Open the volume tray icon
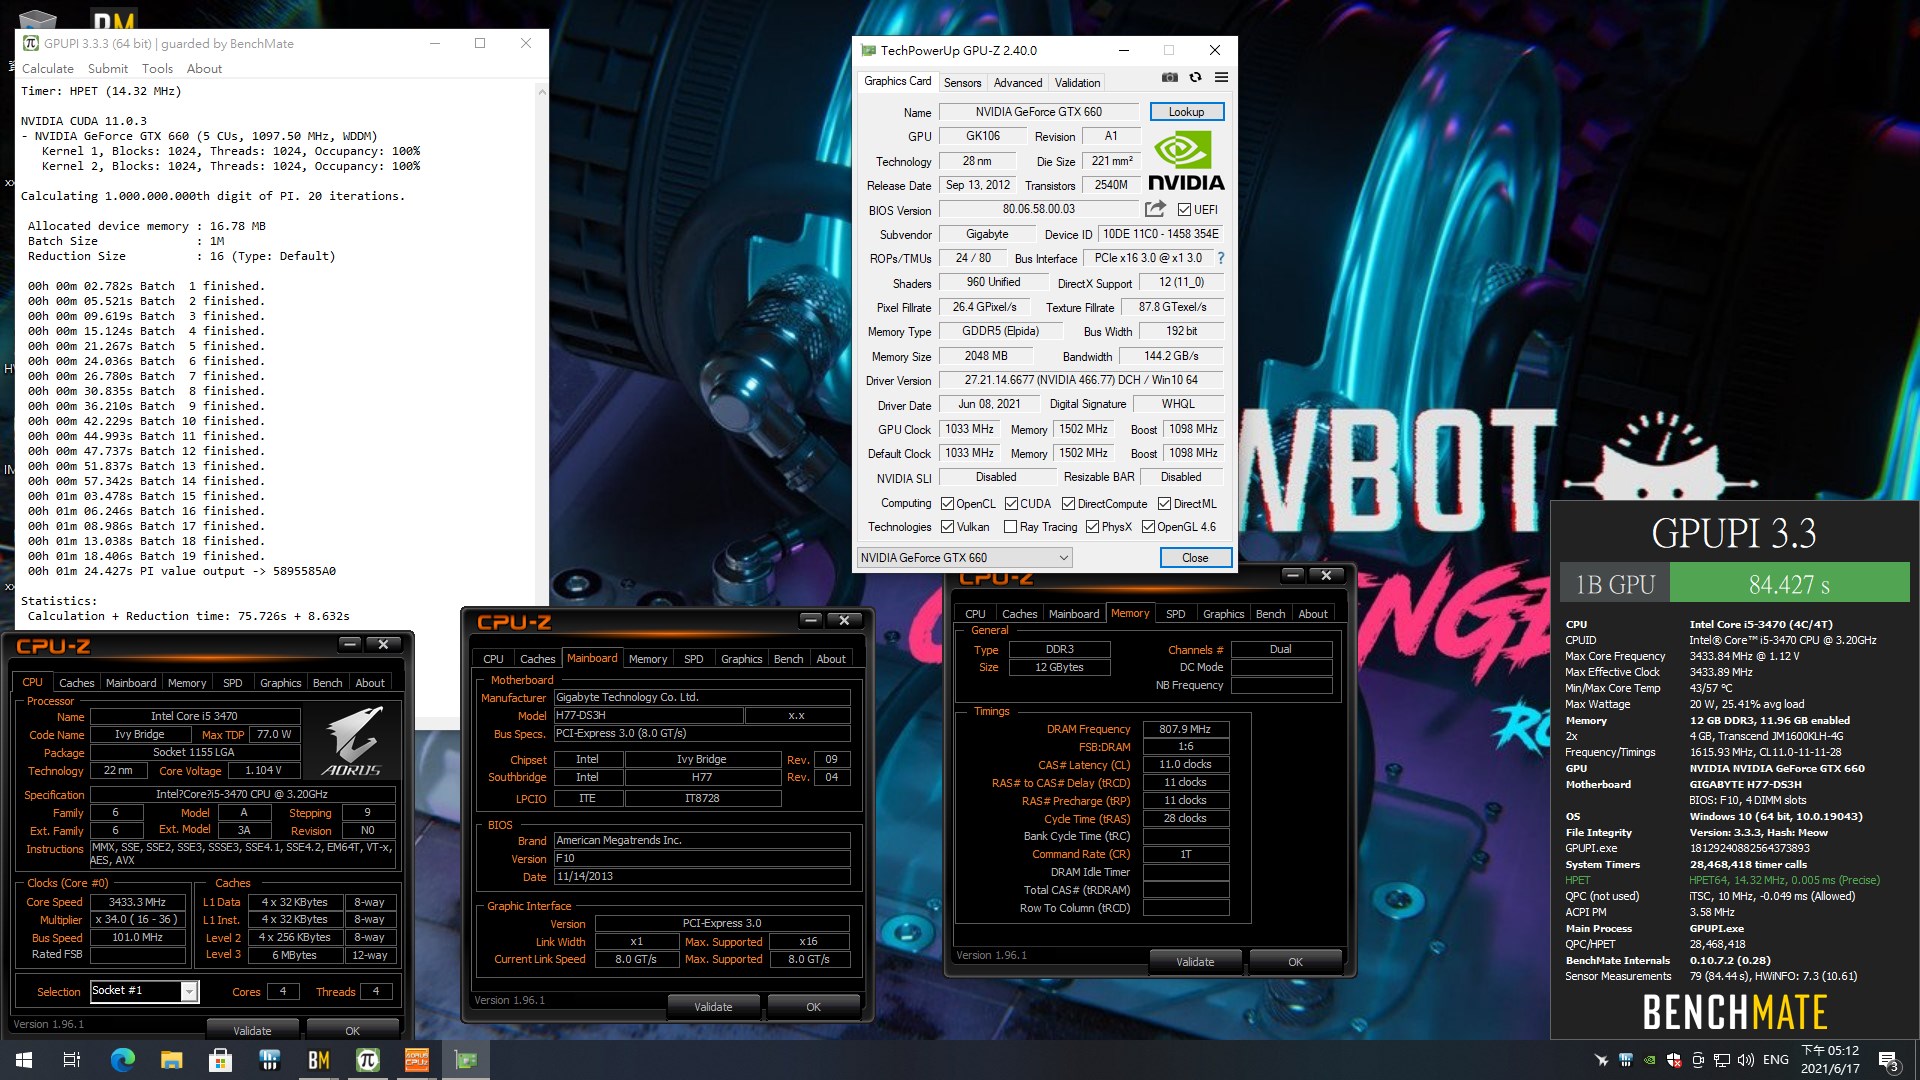1920x1080 pixels. click(x=1746, y=1060)
